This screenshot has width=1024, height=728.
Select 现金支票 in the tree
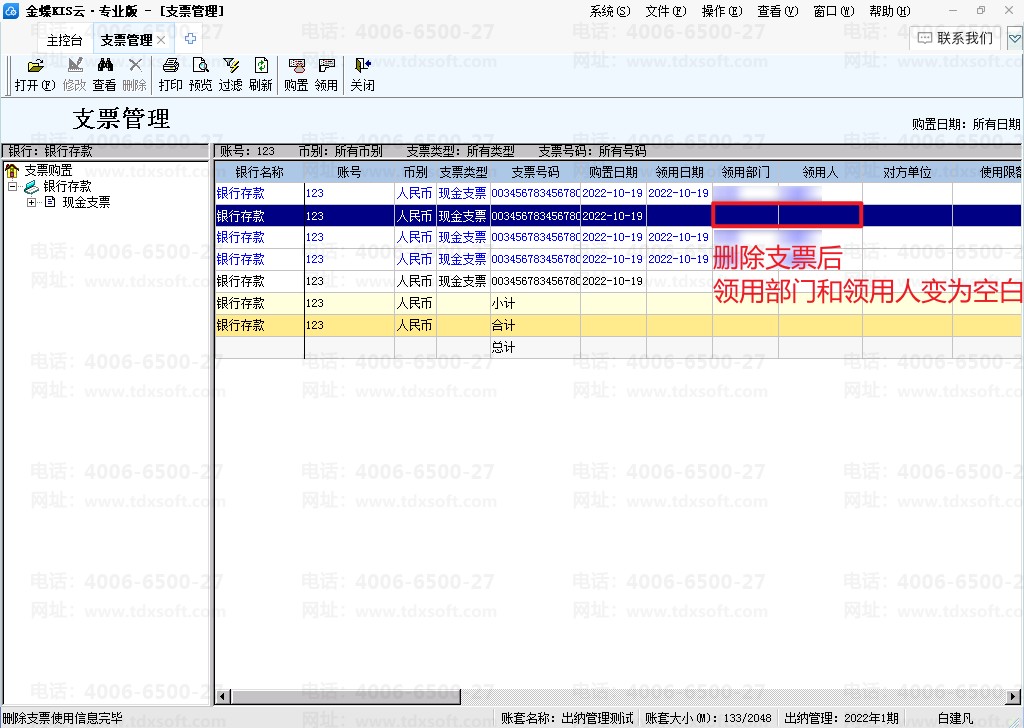coord(86,202)
